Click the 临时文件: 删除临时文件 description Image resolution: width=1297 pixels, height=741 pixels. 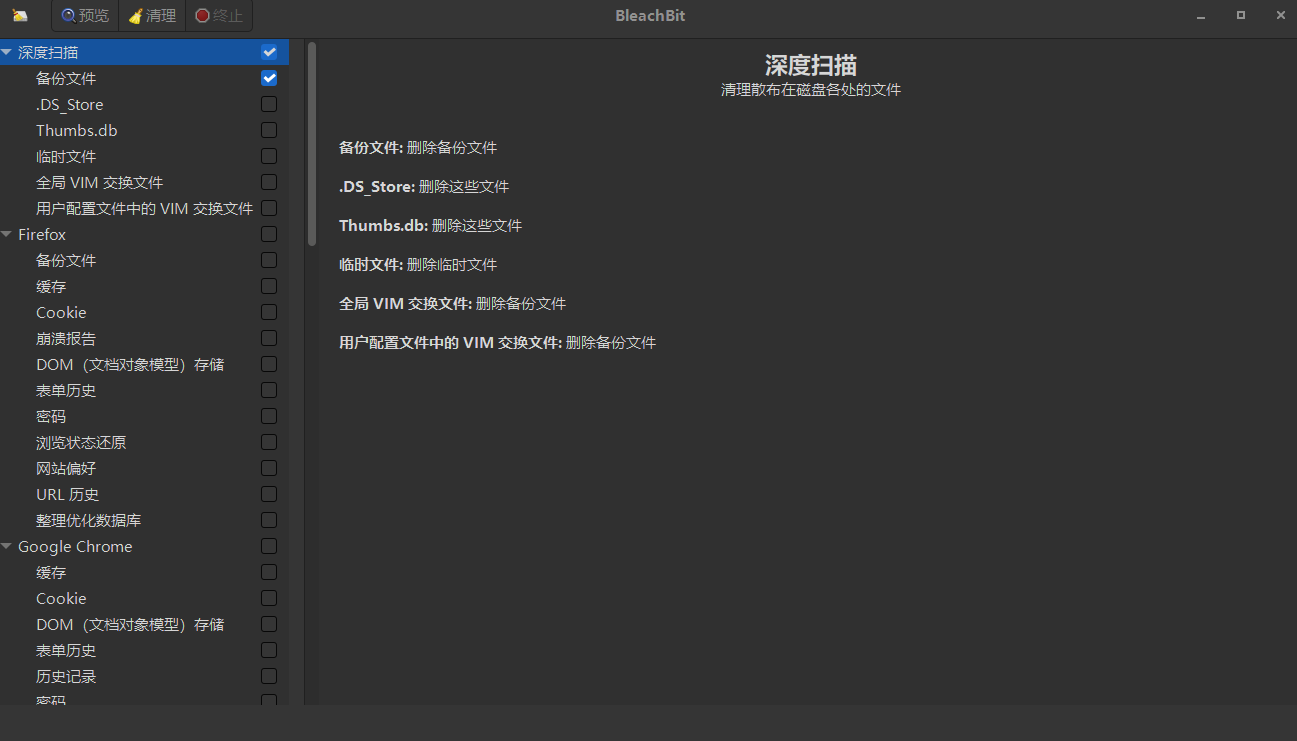tap(418, 265)
